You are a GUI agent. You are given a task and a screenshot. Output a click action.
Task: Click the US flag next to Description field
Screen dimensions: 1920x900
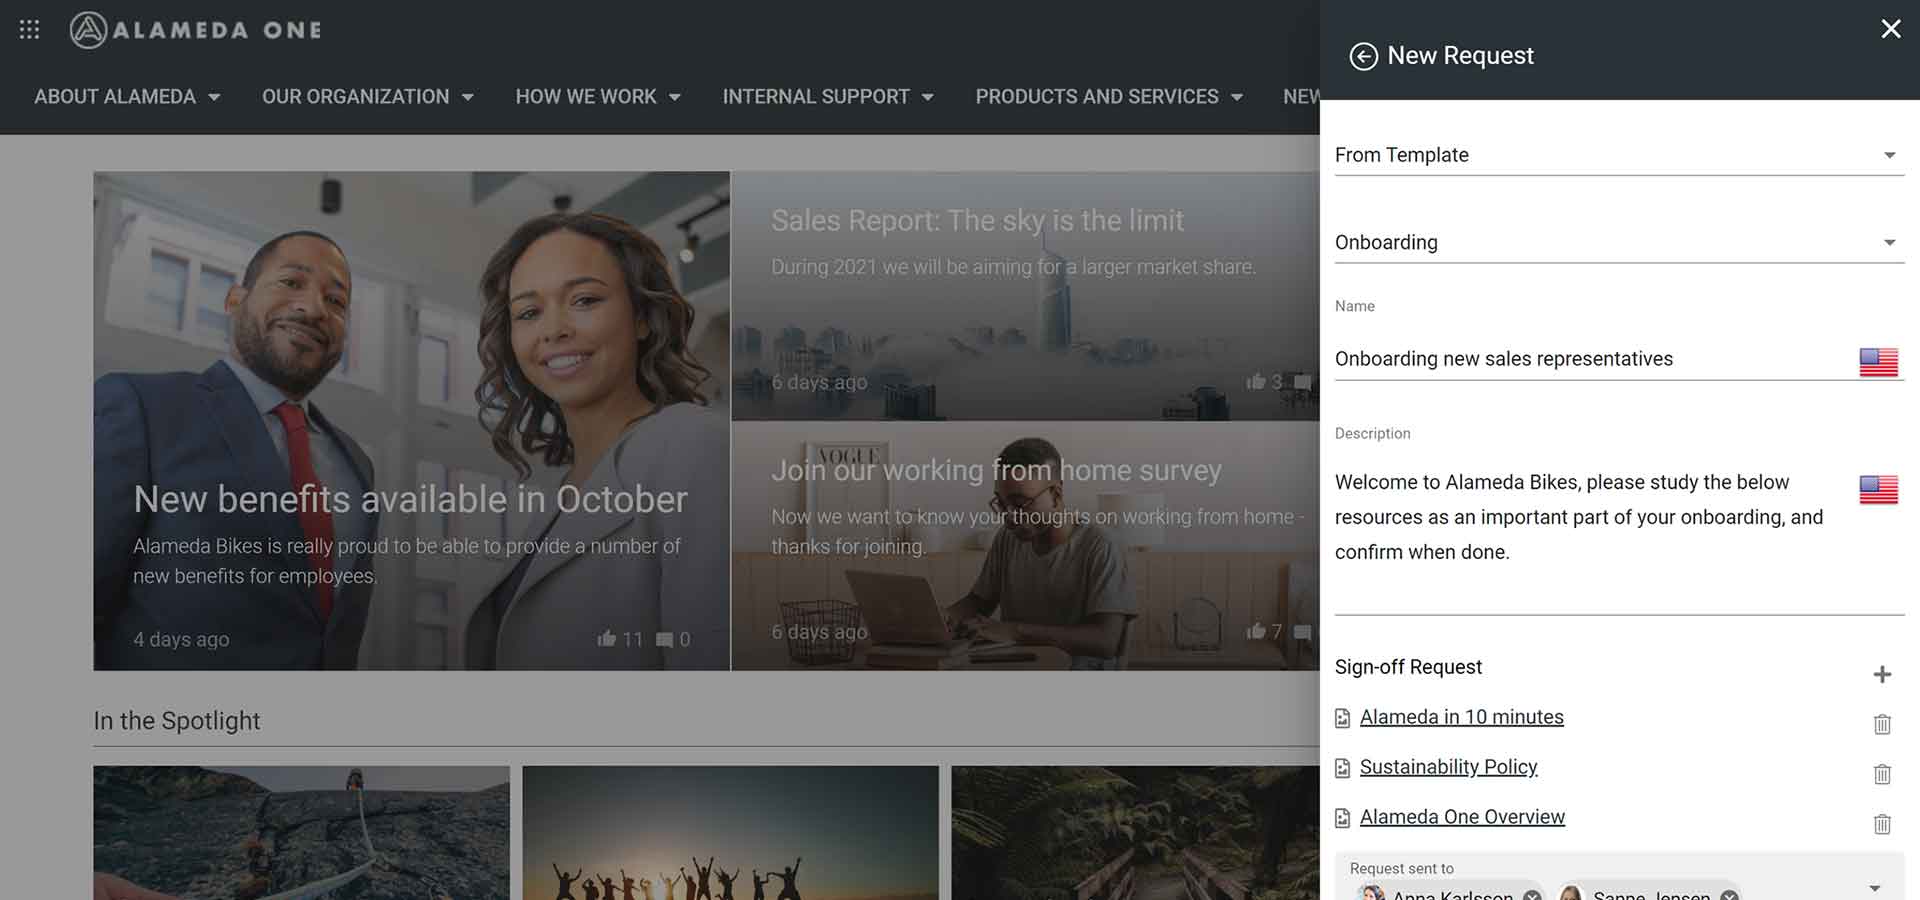[x=1878, y=489]
